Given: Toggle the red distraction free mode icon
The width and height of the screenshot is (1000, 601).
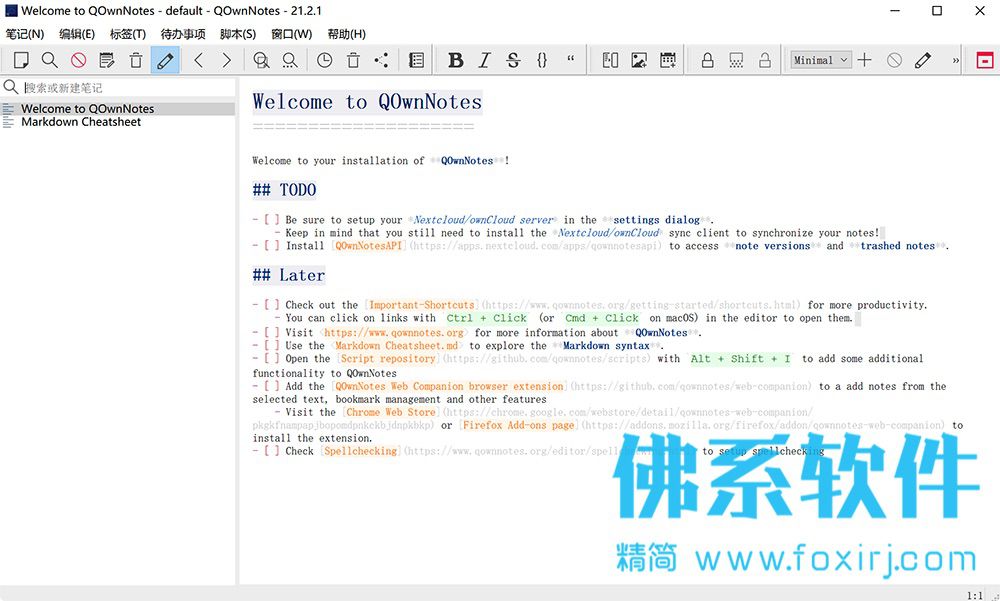Looking at the screenshot, I should pyautogui.click(x=985, y=60).
